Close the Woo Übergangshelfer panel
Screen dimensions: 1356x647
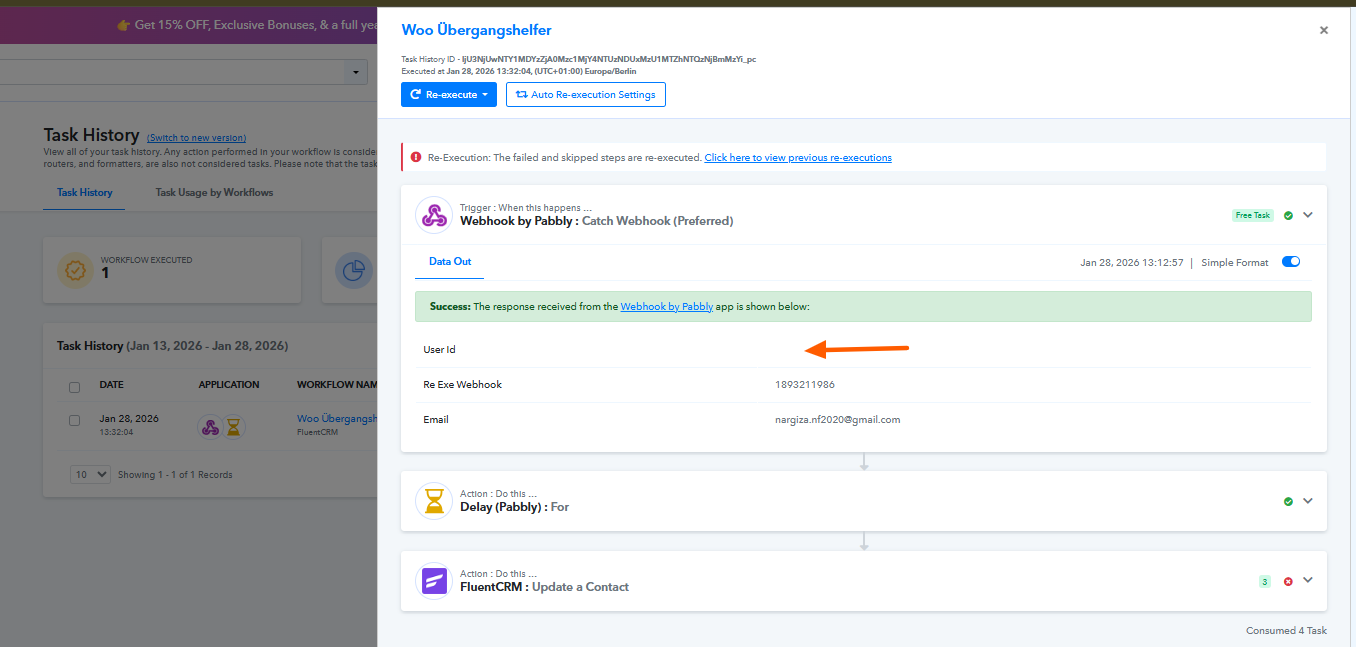click(1324, 31)
